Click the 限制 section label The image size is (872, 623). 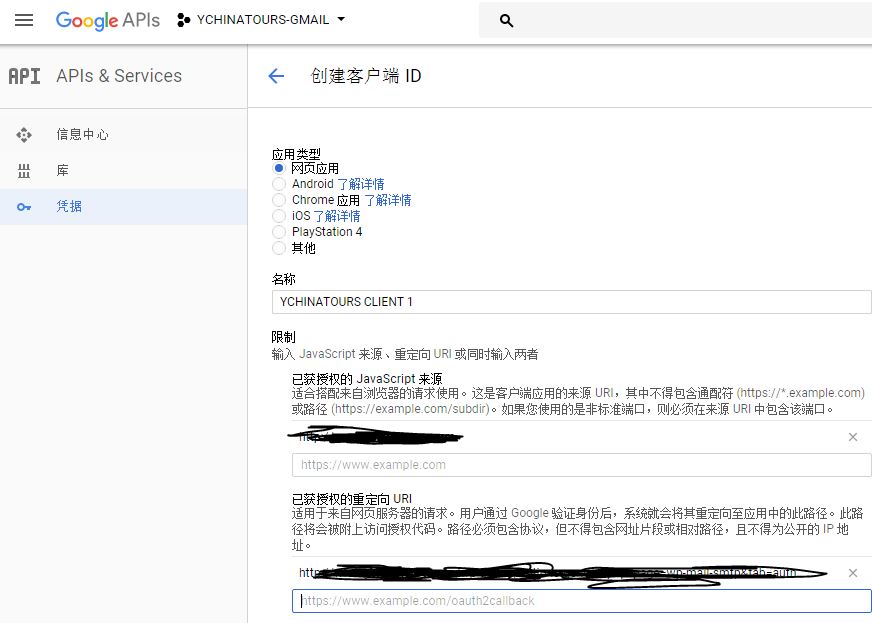284,337
